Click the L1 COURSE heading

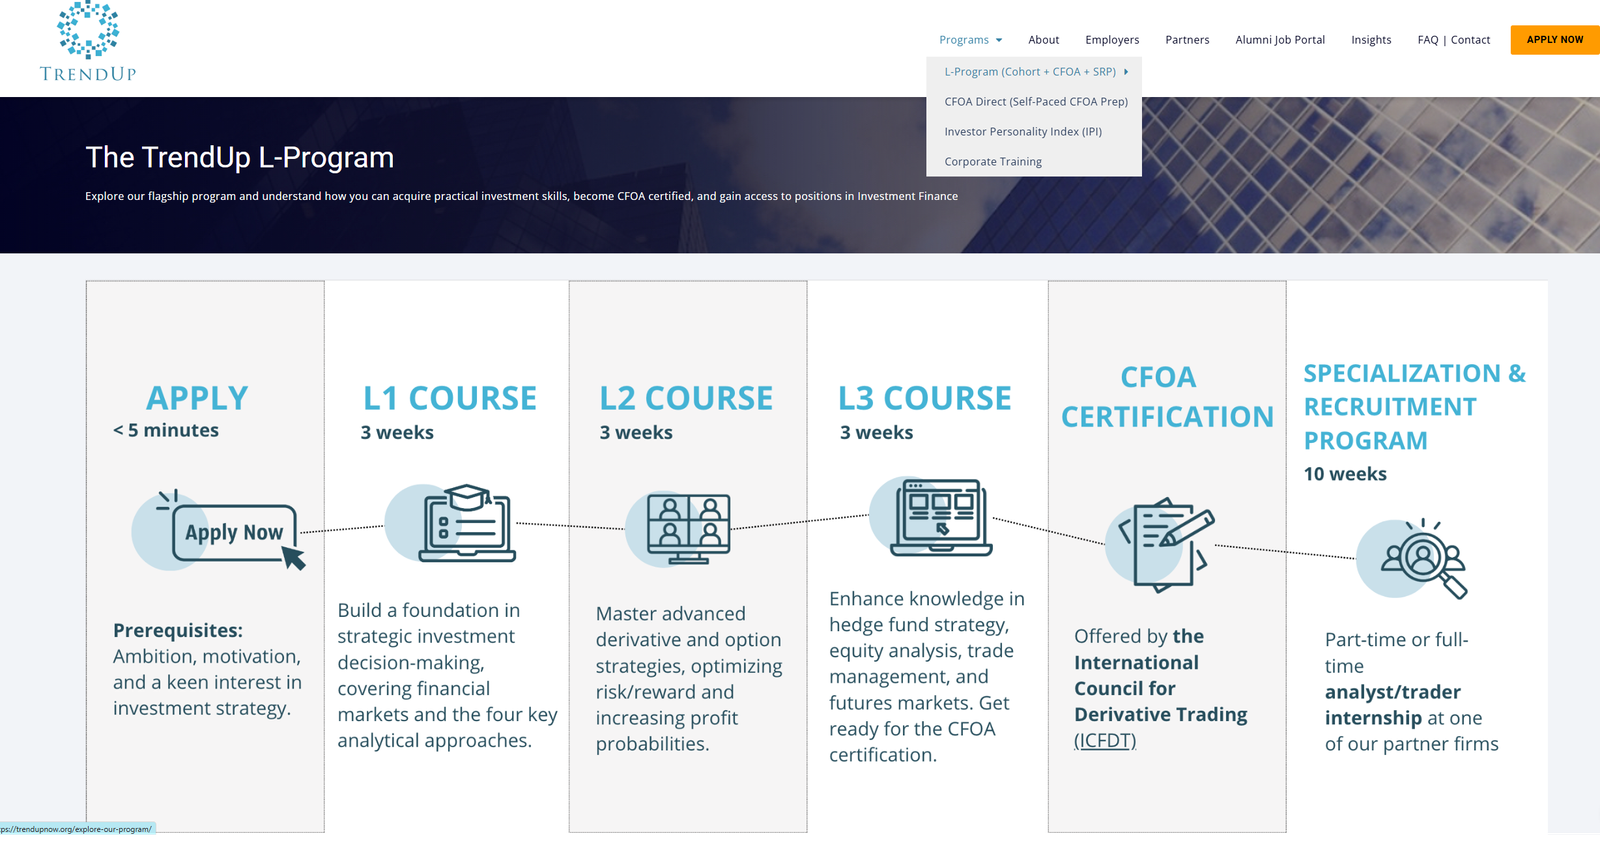(x=450, y=398)
